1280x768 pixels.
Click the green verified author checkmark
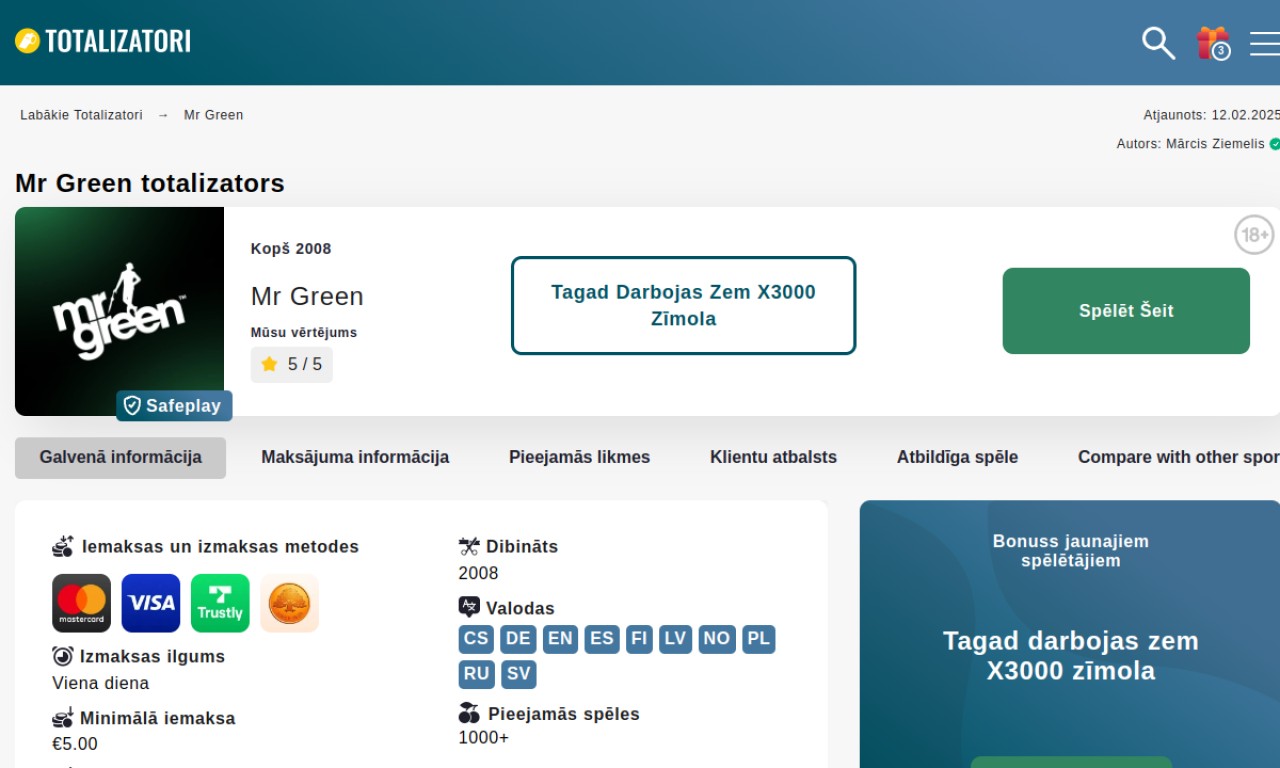coord(1275,144)
